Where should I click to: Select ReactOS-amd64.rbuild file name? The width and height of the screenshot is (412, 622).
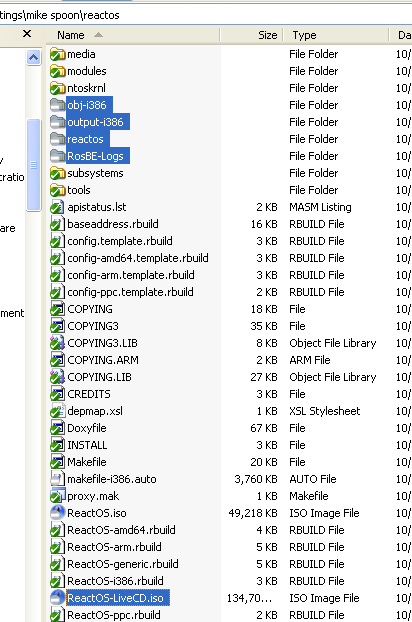pyautogui.click(x=121, y=530)
